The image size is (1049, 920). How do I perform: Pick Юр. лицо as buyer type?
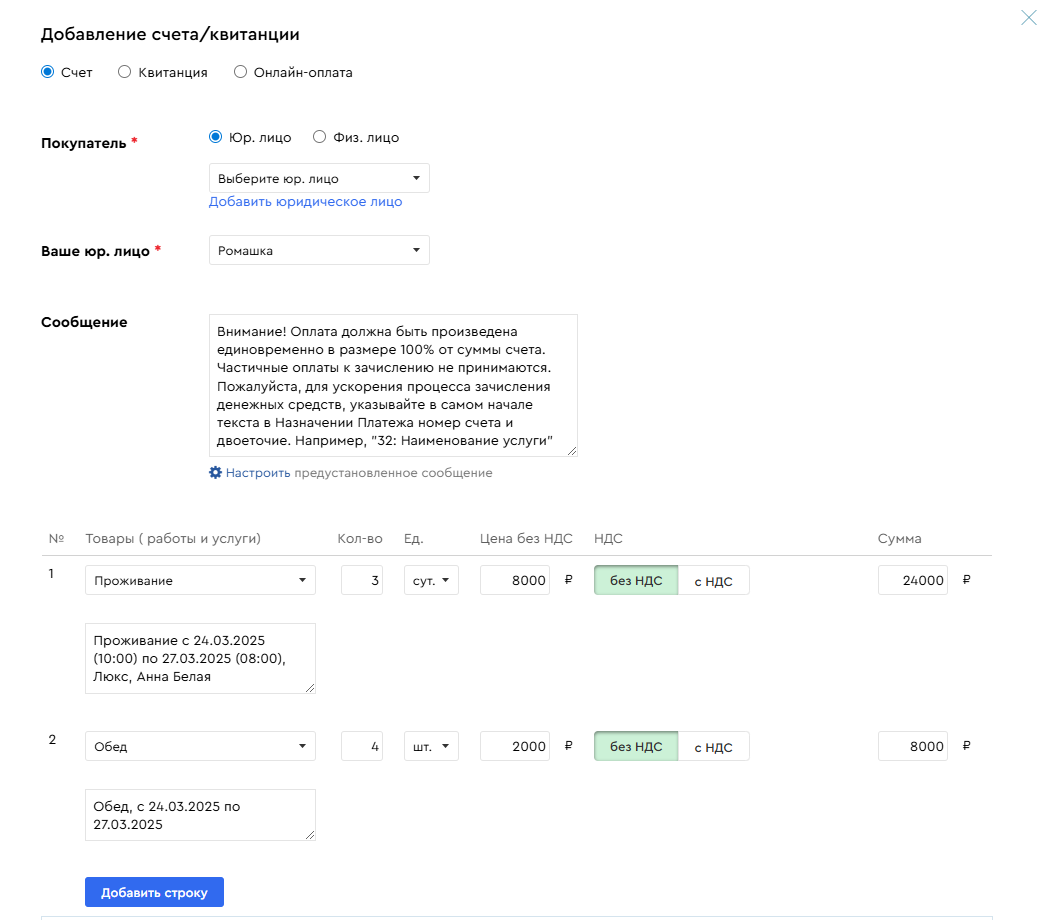[x=215, y=136]
